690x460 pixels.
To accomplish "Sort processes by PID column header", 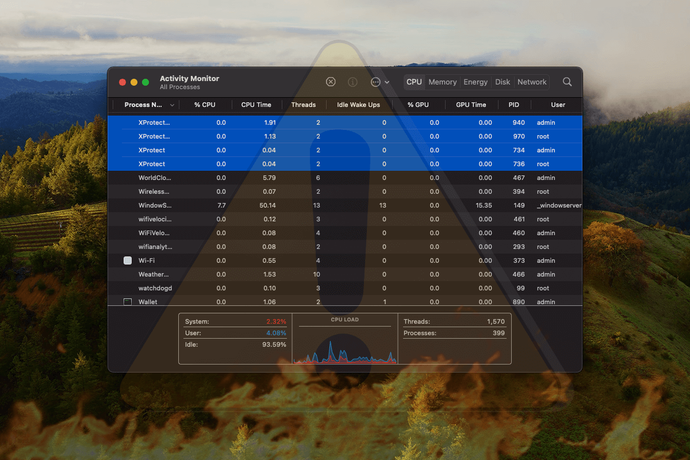I will [x=513, y=105].
